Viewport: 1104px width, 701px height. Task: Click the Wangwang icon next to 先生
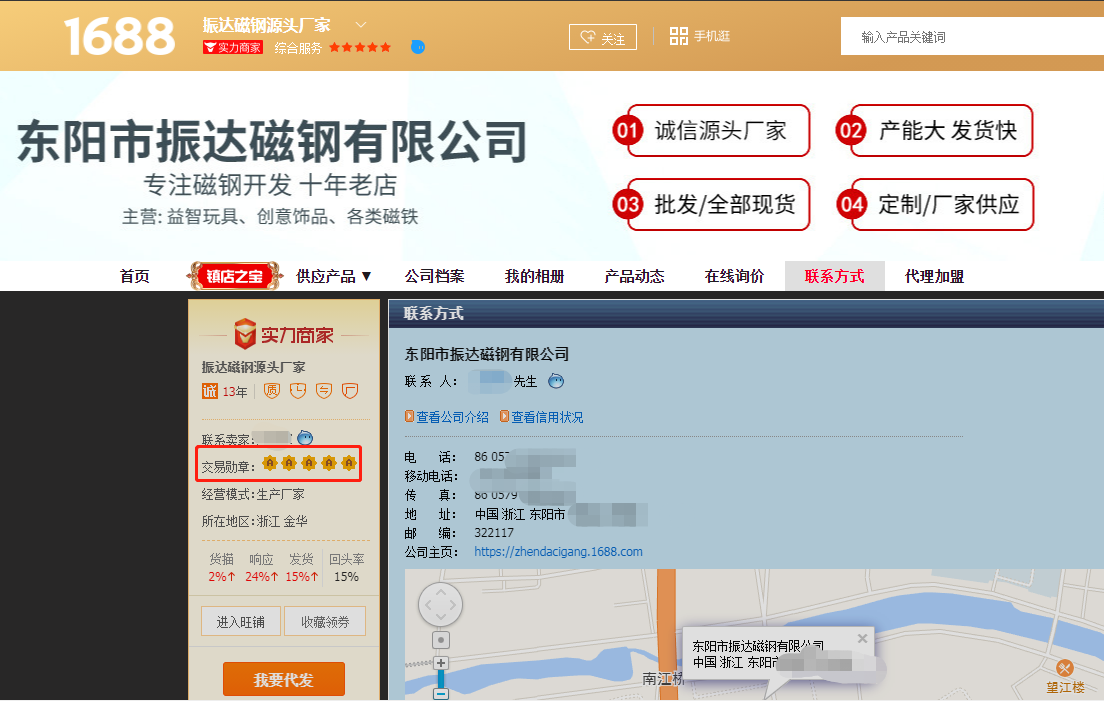point(556,381)
